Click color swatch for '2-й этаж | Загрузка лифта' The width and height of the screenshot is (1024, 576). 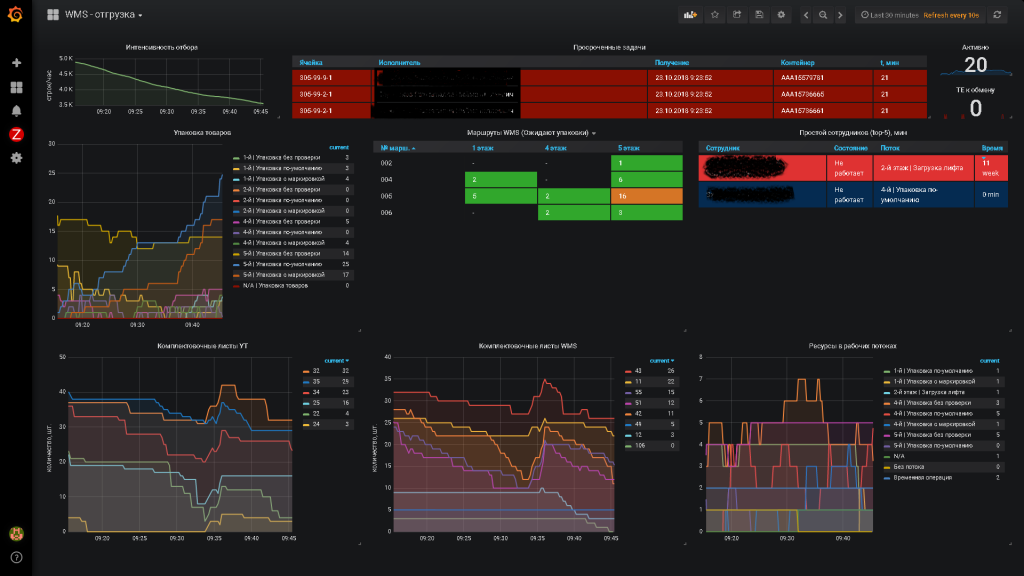[886, 393]
